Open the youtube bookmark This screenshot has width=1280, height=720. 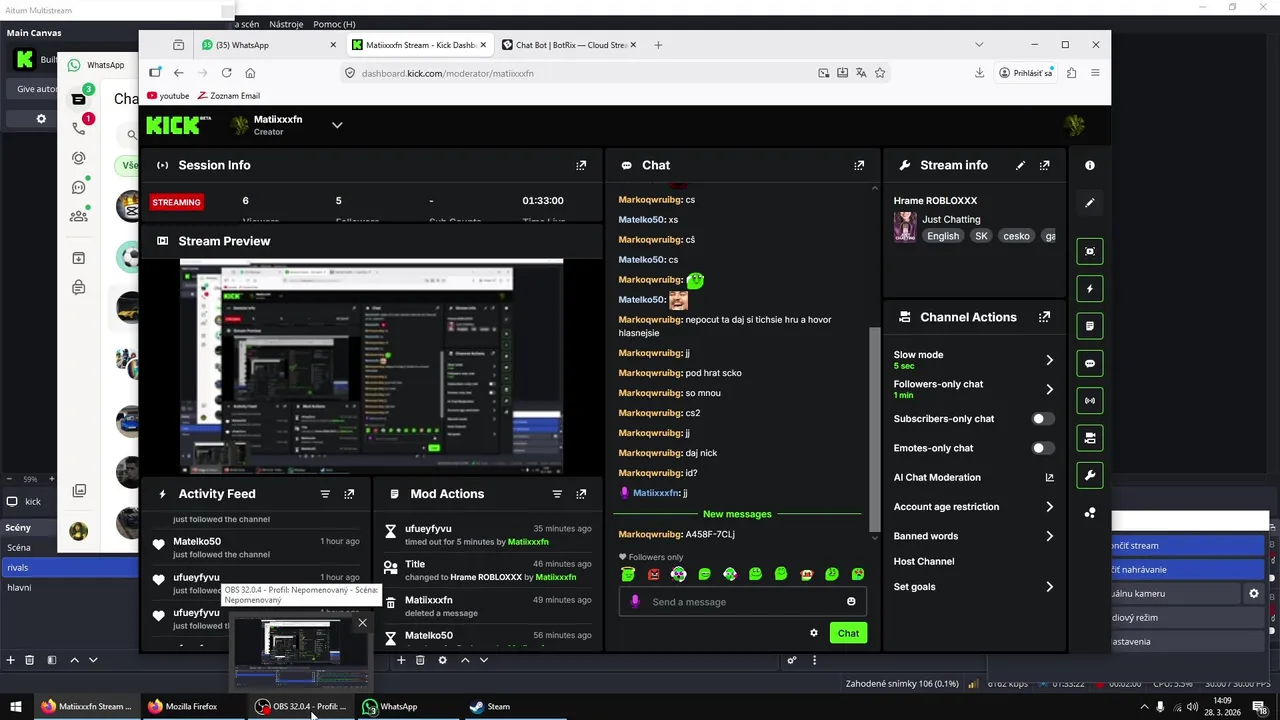(168, 96)
